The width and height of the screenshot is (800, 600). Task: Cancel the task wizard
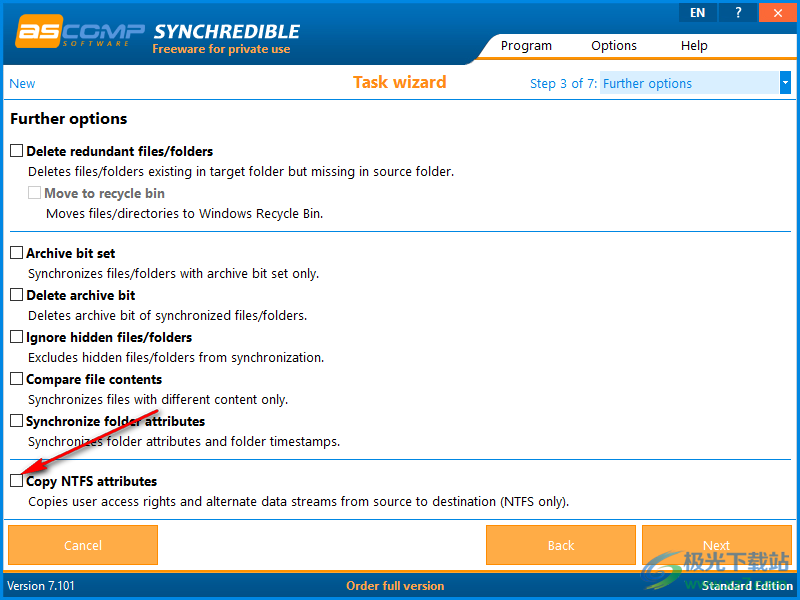[82, 545]
